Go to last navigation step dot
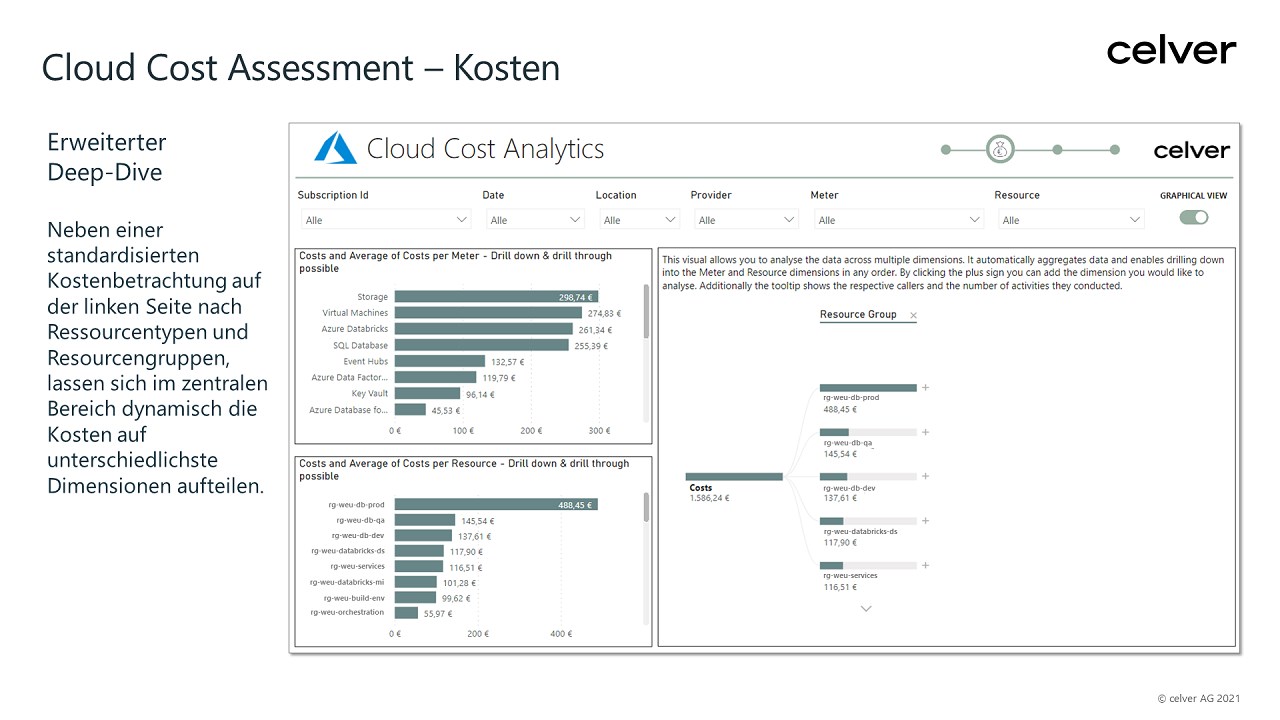This screenshot has width=1280, height=720. 1114,150
